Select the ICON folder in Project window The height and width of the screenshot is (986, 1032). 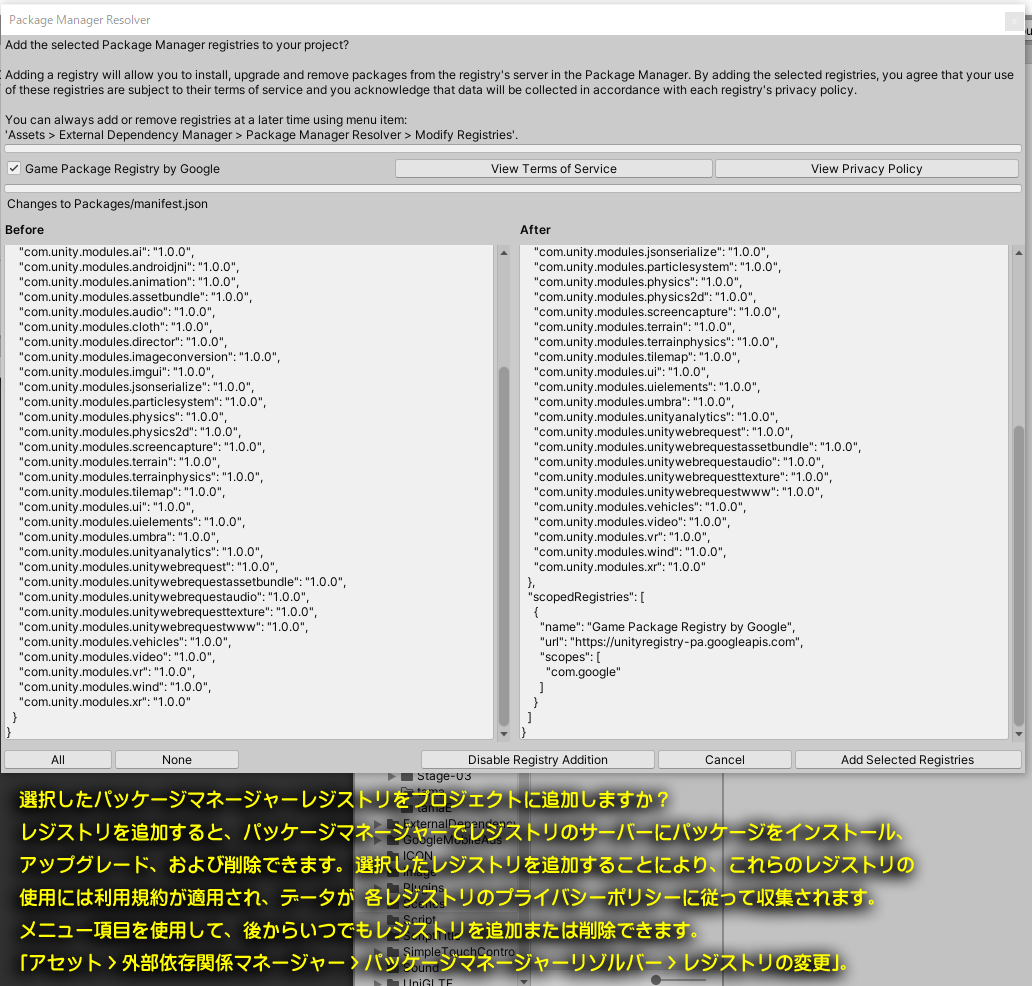(418, 856)
